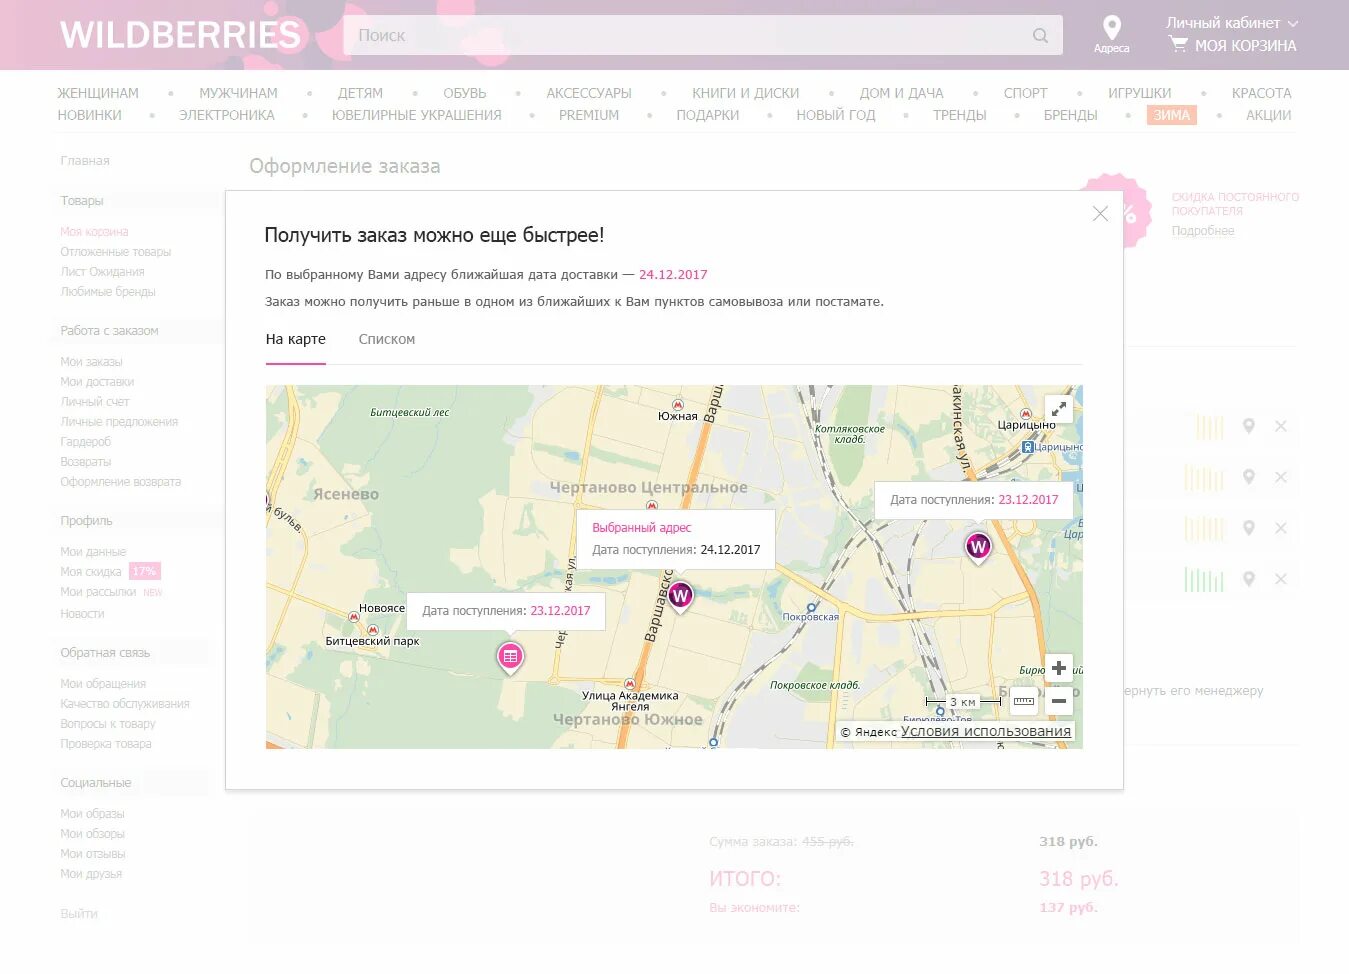Open the Подарки menu item
This screenshot has width=1349, height=974.
pyautogui.click(x=708, y=115)
